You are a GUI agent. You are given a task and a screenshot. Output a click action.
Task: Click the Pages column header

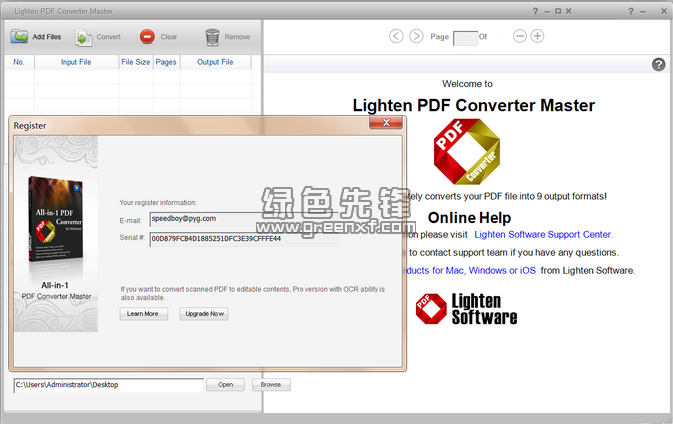[166, 62]
